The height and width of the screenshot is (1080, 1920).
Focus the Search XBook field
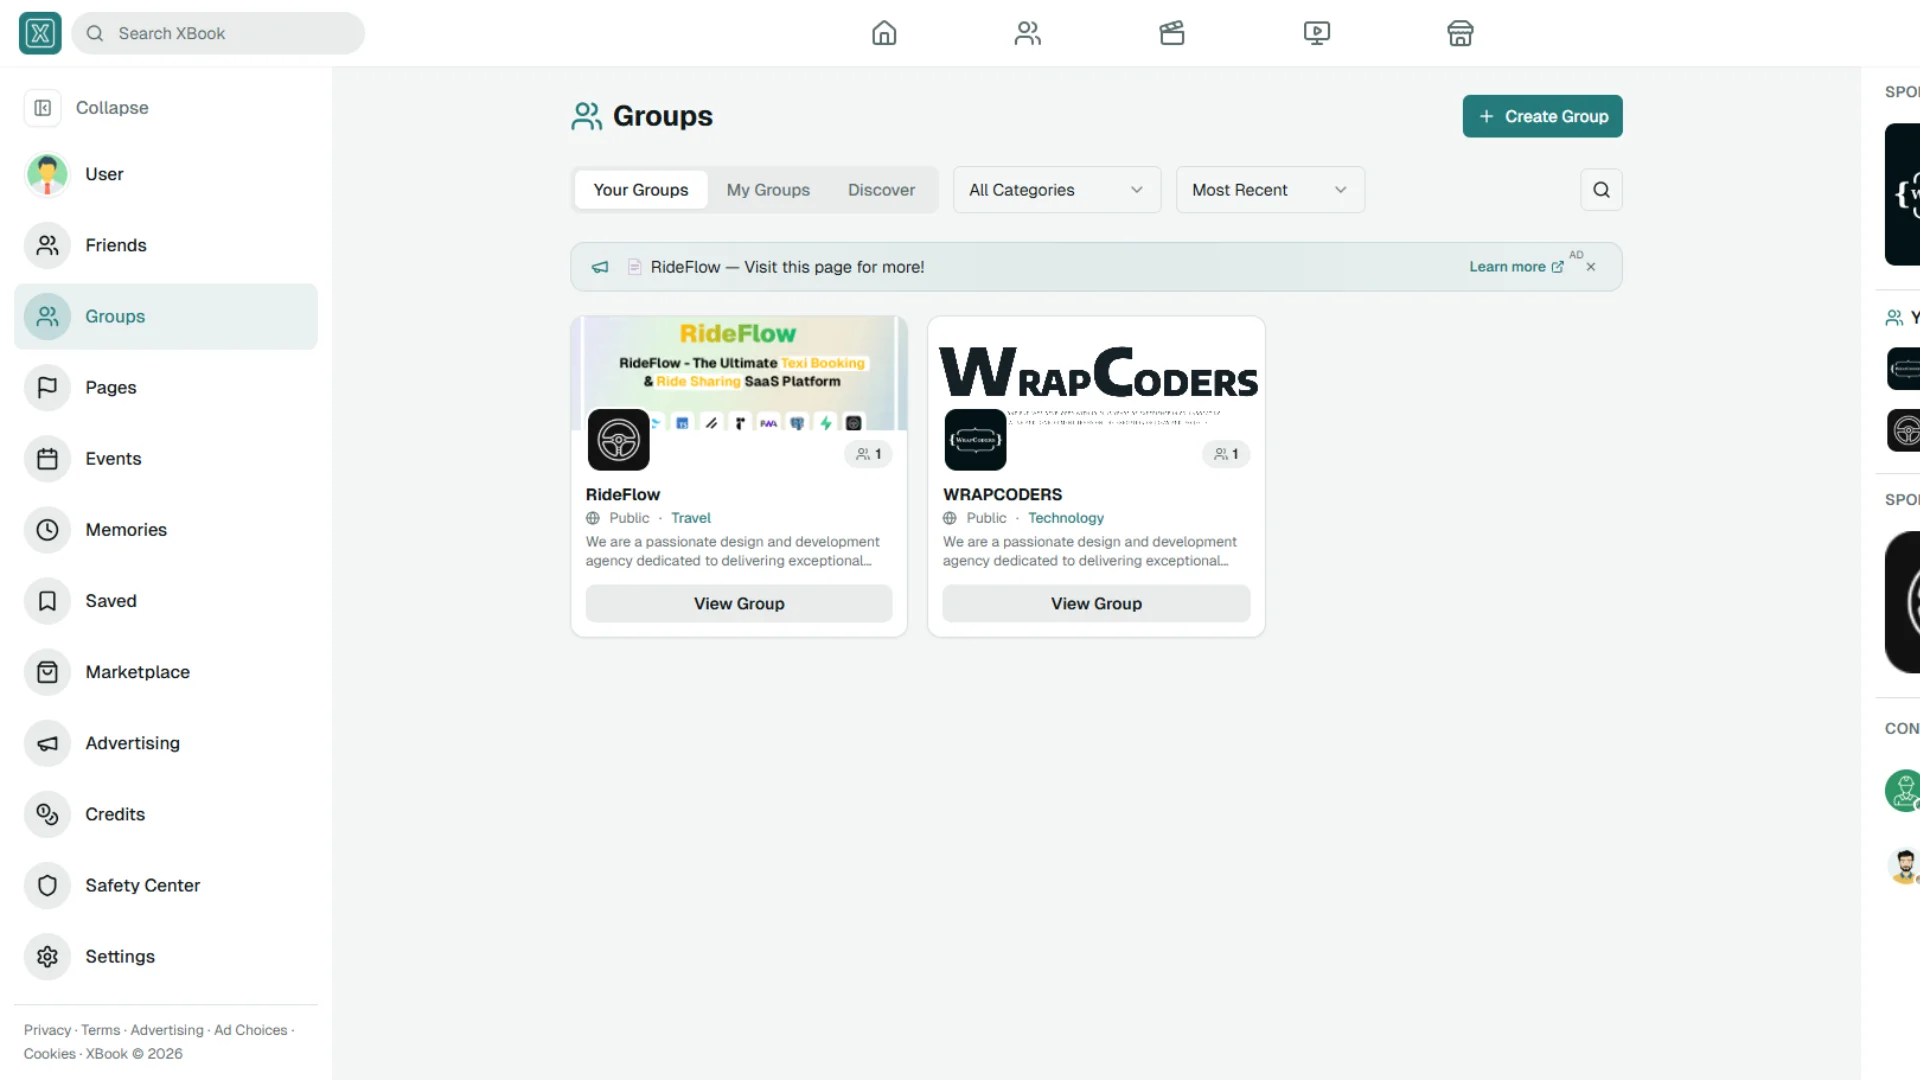(218, 33)
